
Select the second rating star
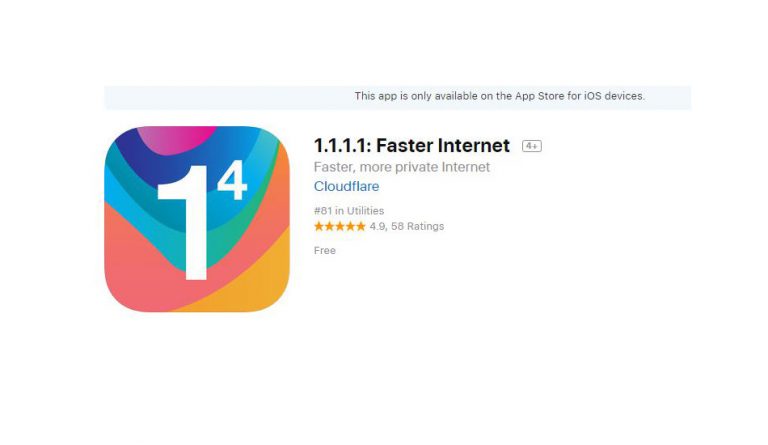pyautogui.click(x=330, y=226)
